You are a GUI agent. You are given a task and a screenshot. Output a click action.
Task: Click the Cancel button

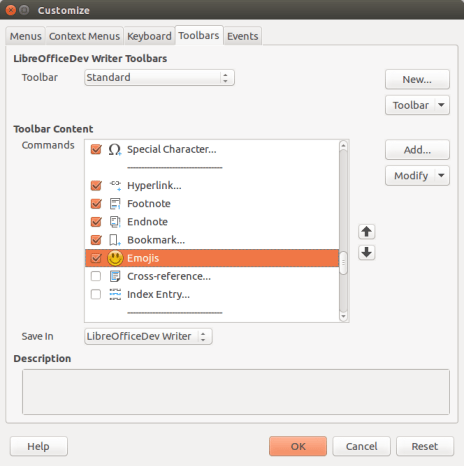(x=361, y=446)
